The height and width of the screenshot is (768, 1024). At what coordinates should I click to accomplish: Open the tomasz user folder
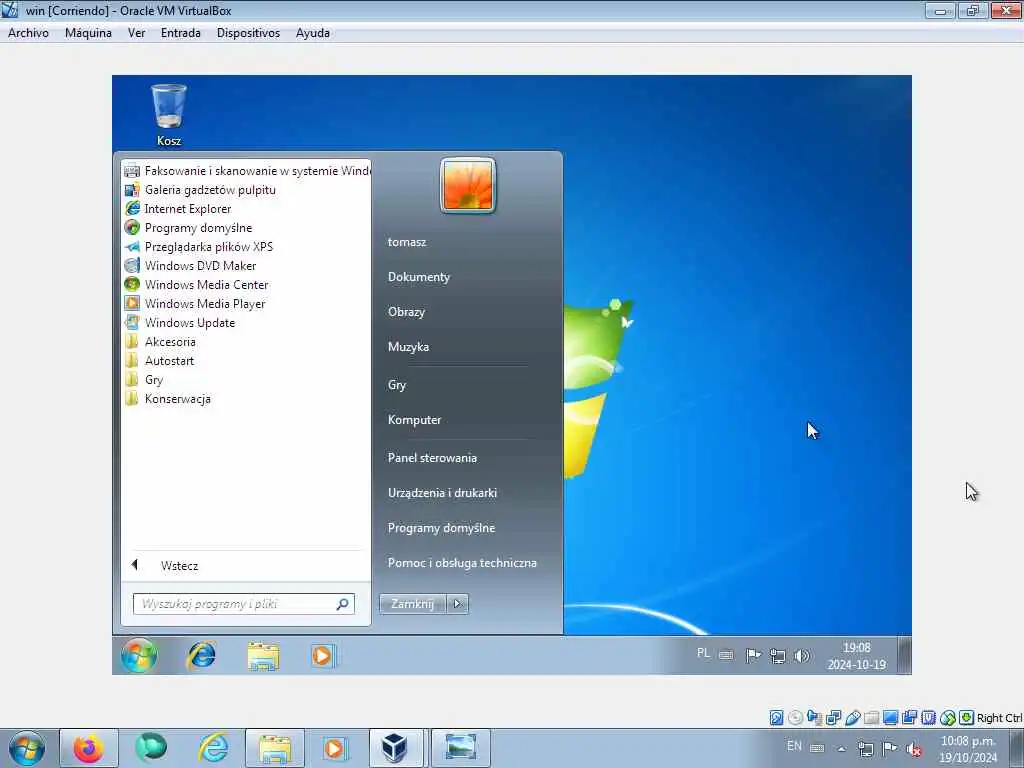pyautogui.click(x=407, y=242)
